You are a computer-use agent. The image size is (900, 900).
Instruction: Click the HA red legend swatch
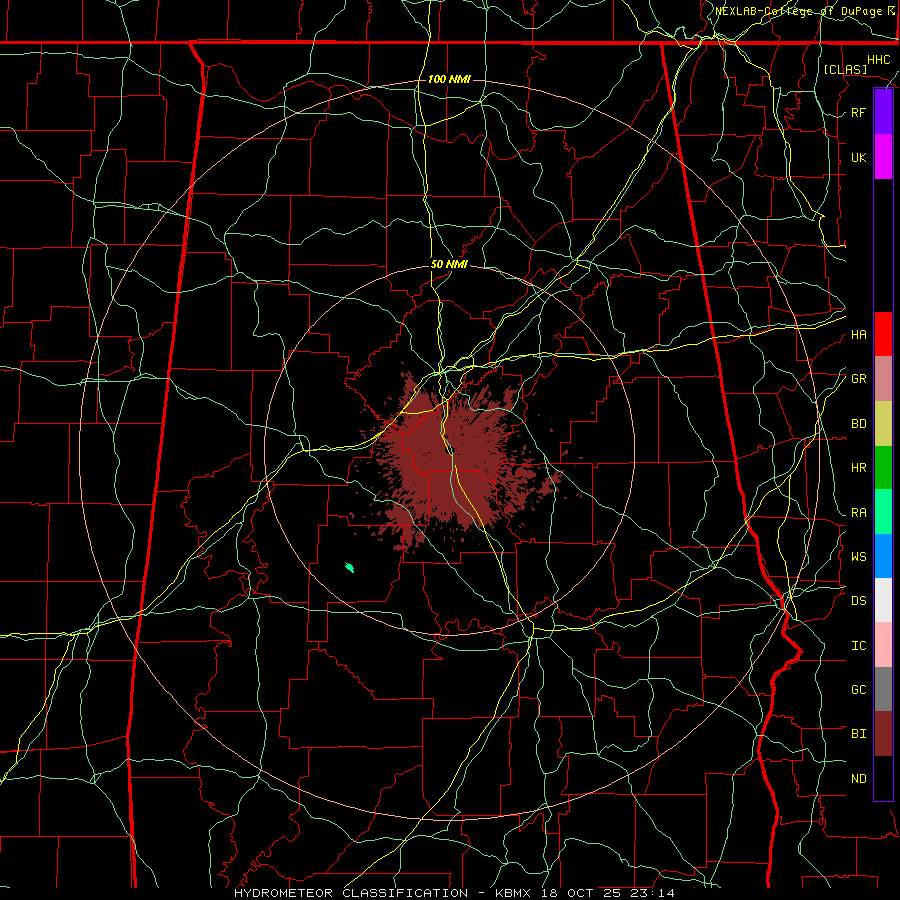tap(883, 334)
